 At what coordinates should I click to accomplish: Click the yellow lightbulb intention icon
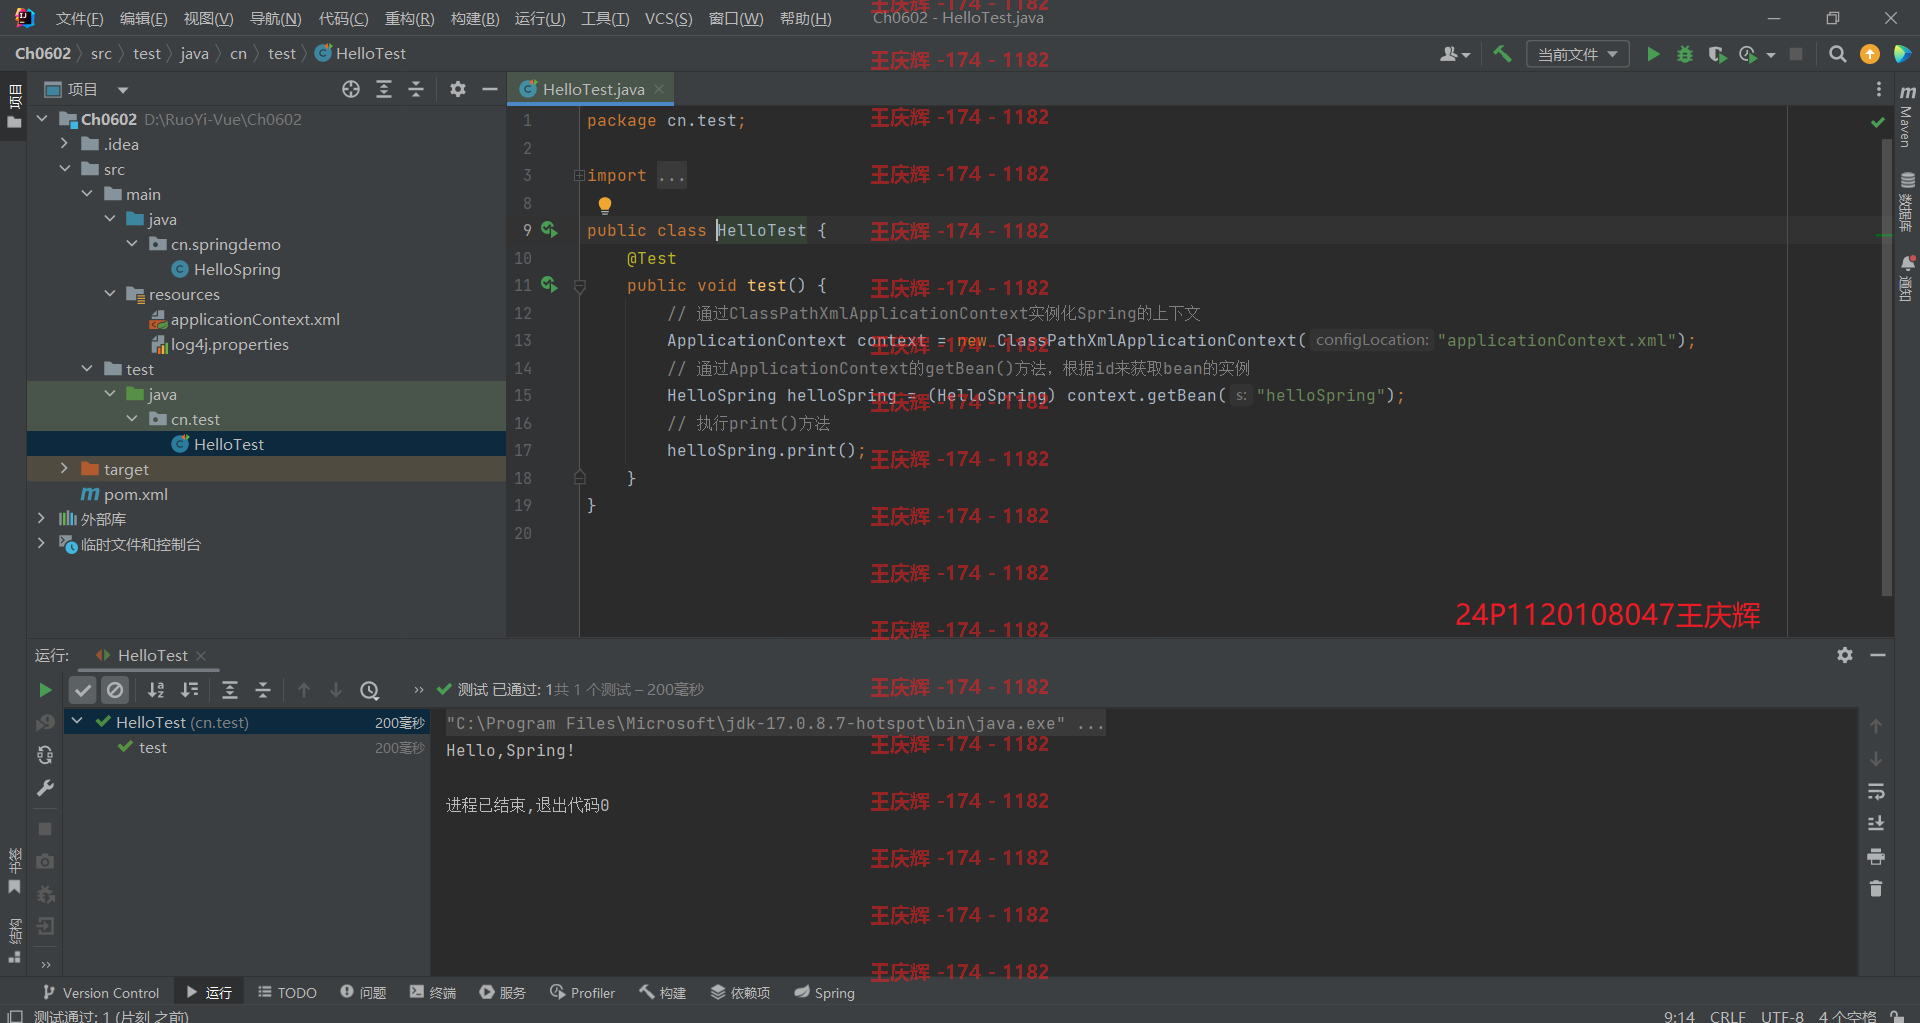[x=604, y=205]
